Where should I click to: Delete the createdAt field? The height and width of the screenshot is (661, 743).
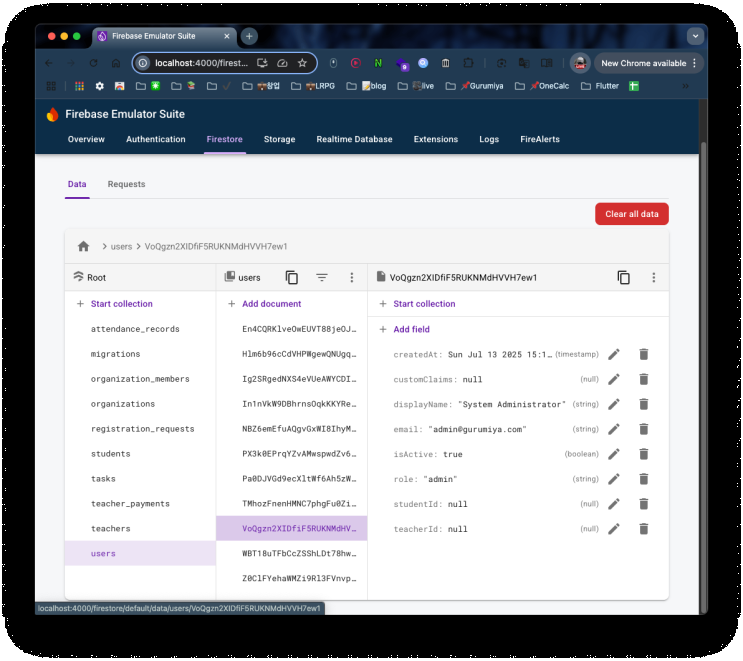643,354
